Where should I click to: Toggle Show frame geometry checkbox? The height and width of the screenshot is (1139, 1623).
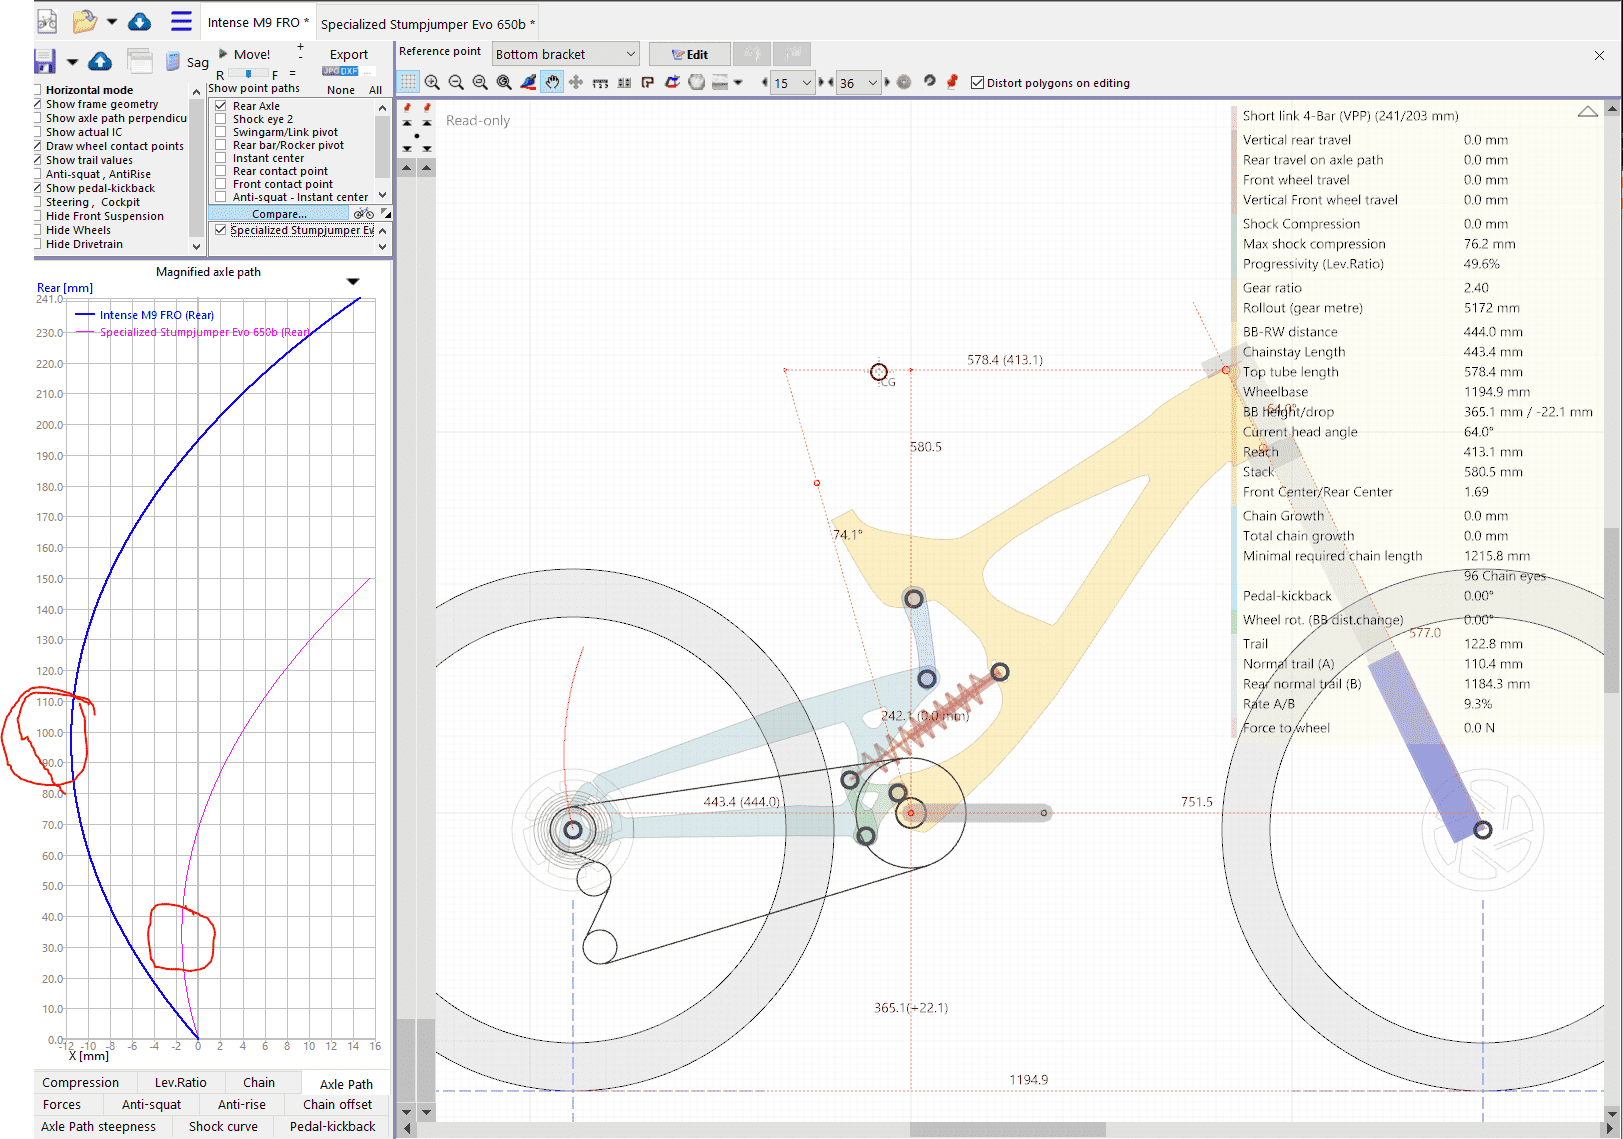(38, 104)
